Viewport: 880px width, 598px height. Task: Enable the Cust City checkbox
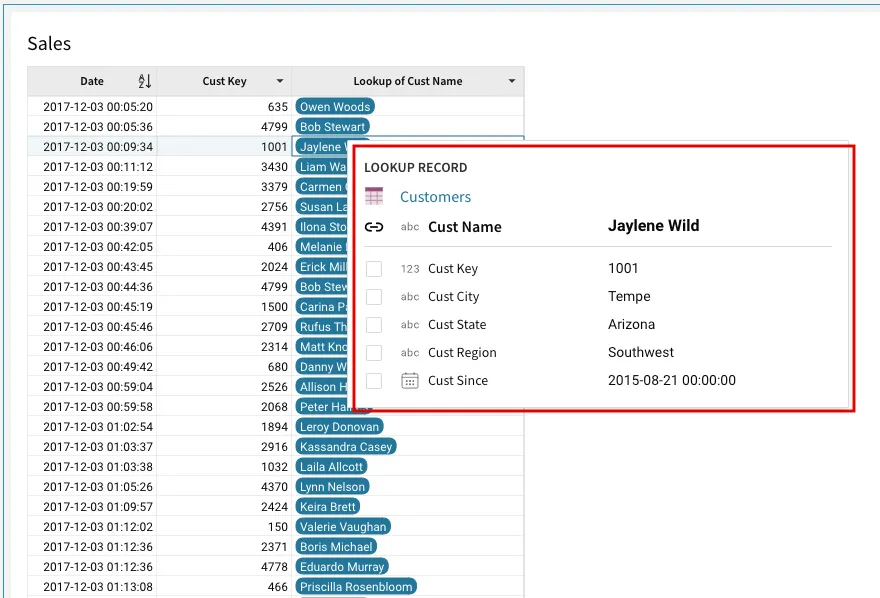(374, 297)
